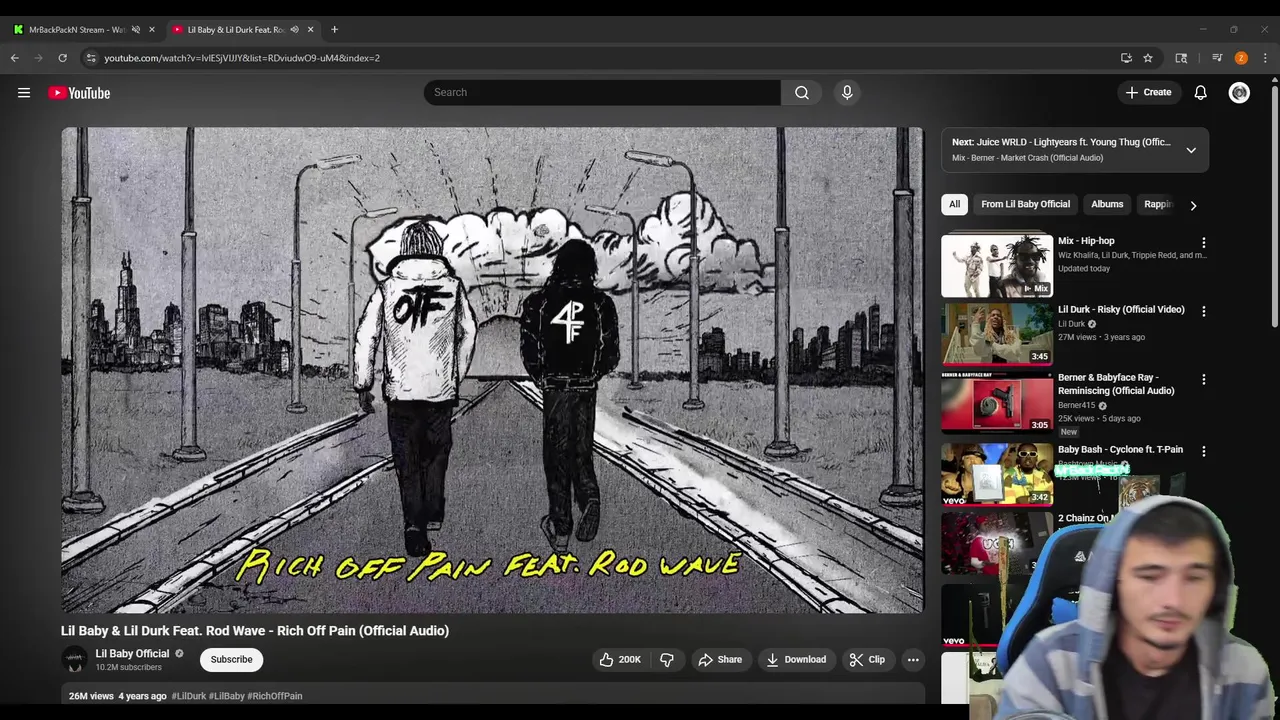Open the media controls icon in Chrome toolbar

[1217, 58]
